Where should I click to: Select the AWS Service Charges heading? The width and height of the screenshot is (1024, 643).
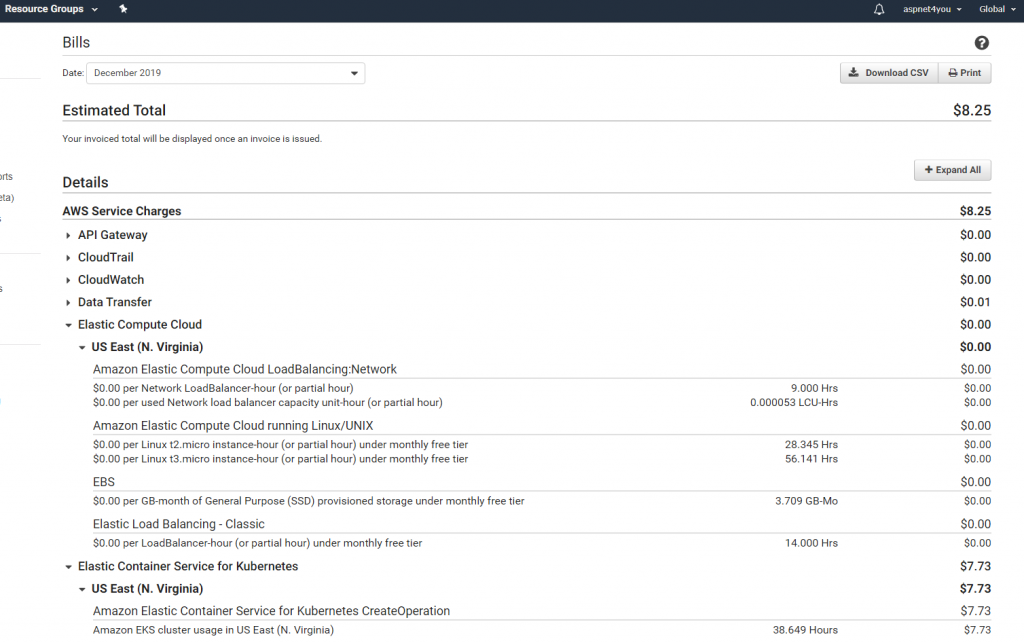tap(121, 211)
